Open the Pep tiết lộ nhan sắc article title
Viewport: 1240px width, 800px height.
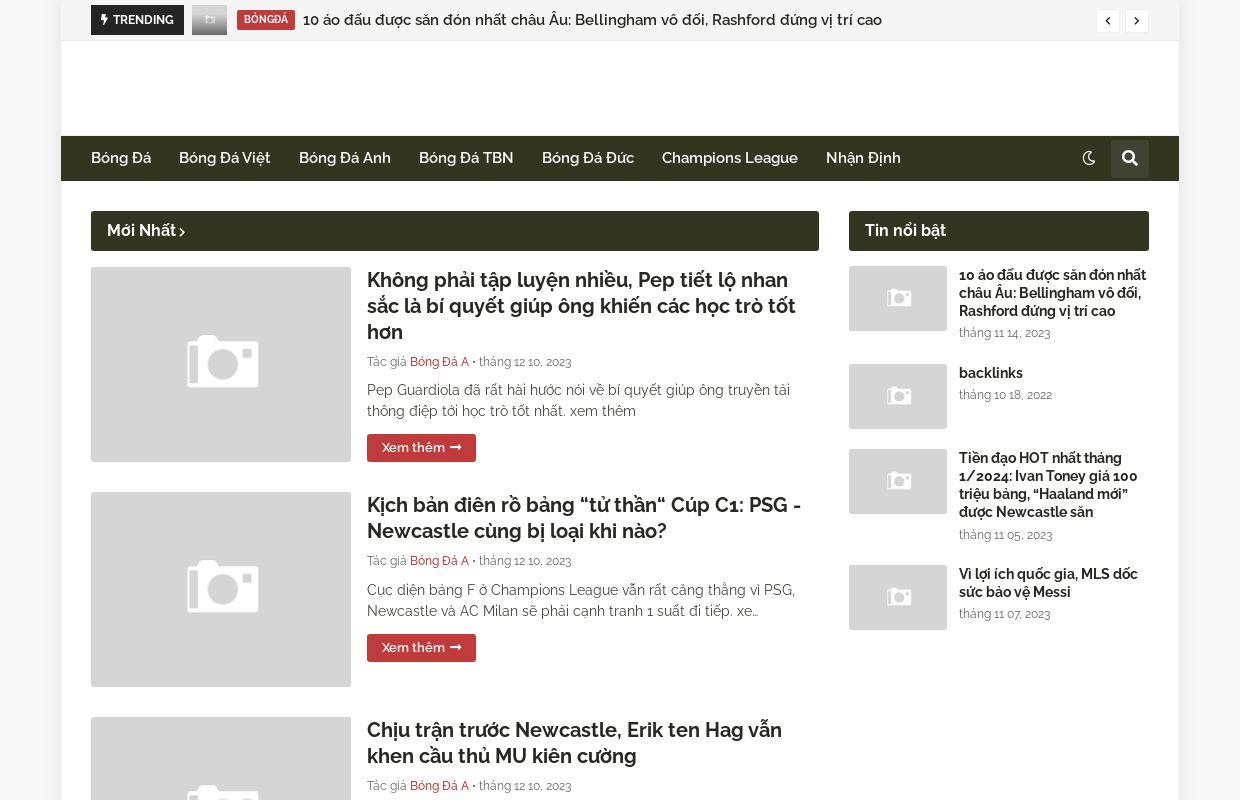[581, 306]
